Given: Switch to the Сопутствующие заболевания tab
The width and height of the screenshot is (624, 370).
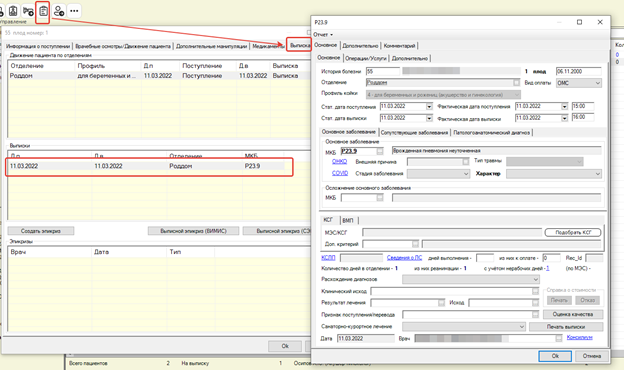Looking at the screenshot, I should point(414,132).
